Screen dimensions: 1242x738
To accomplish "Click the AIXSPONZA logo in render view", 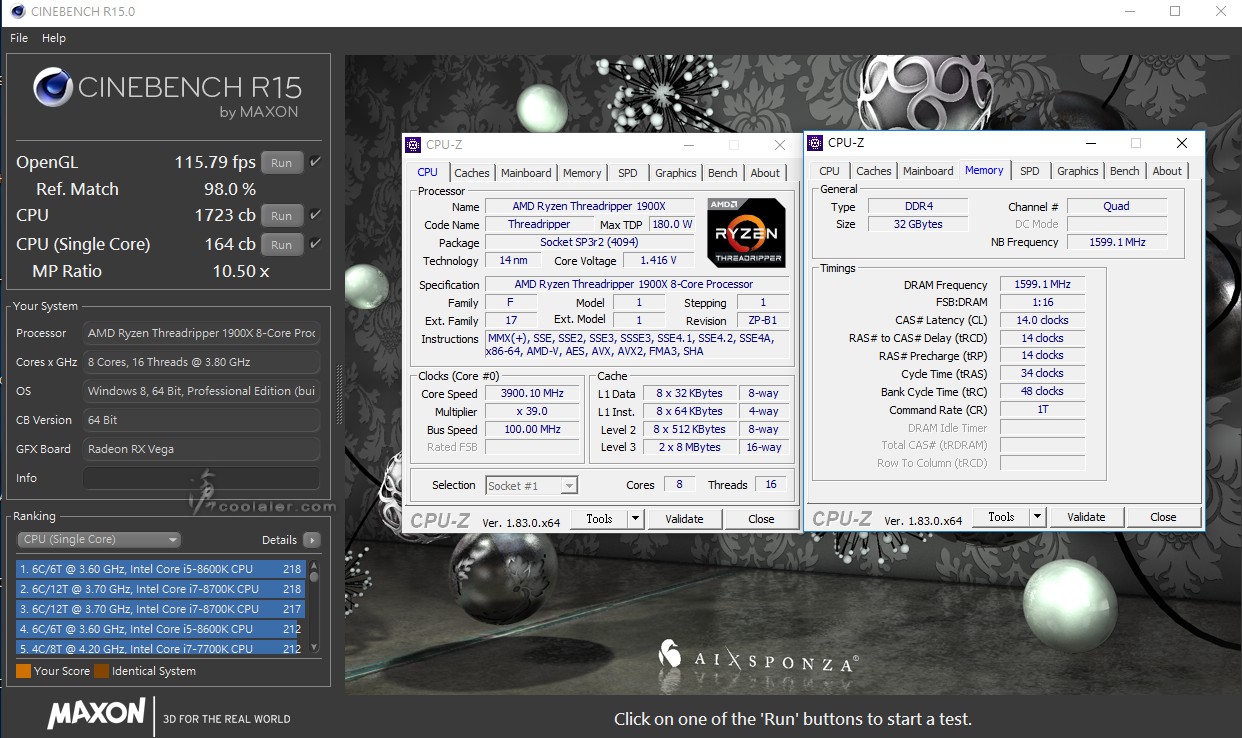I will coord(759,657).
